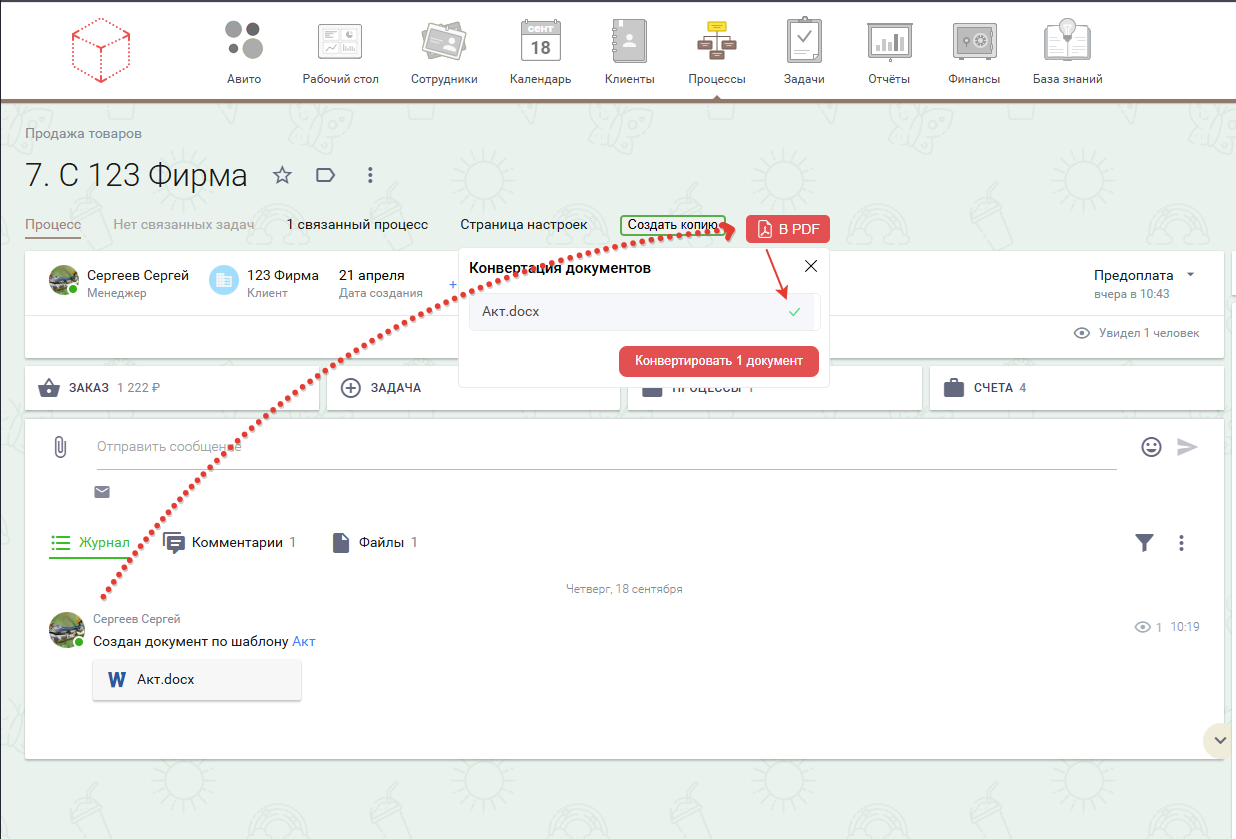Click the Отправить сообщение input field
This screenshot has height=839, width=1236.
pos(600,447)
